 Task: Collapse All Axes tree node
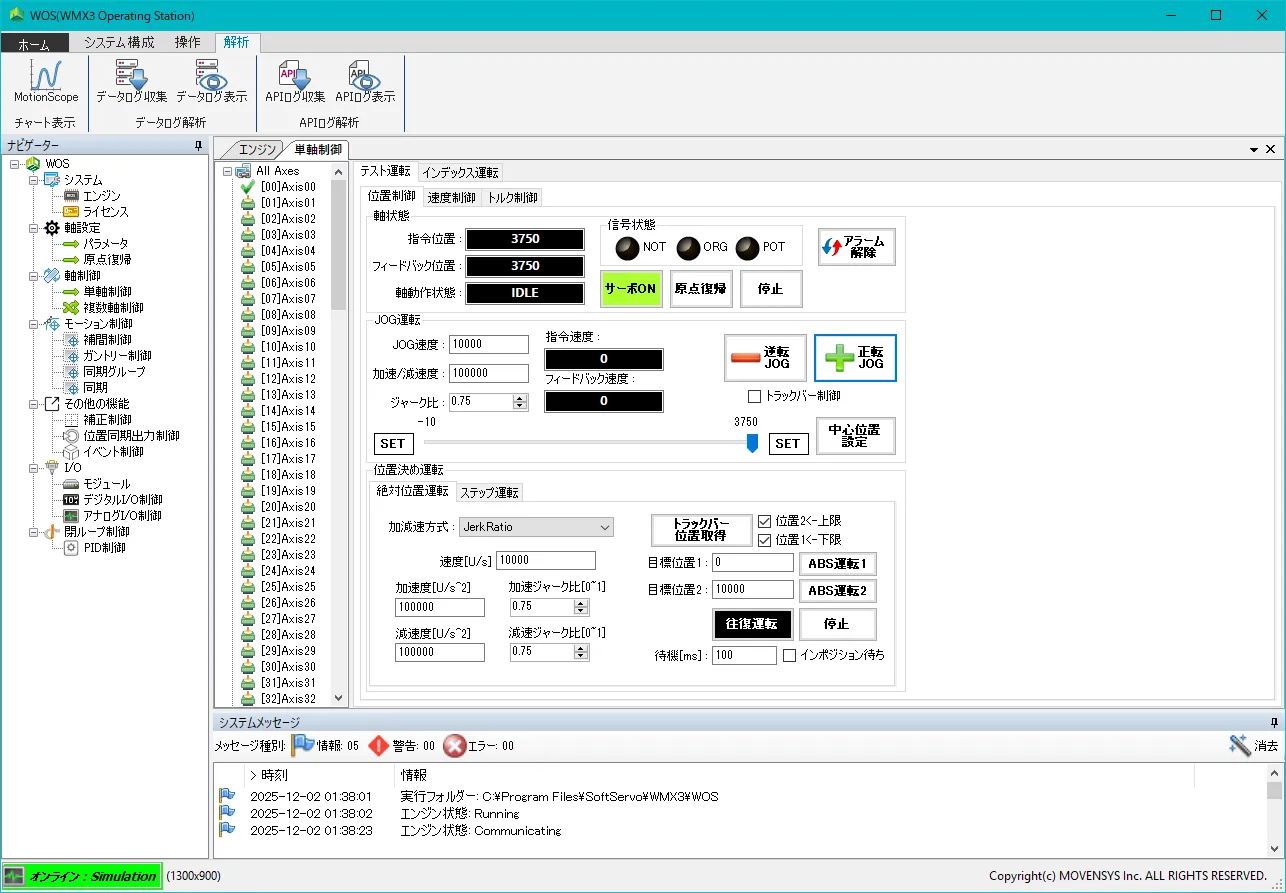227,171
